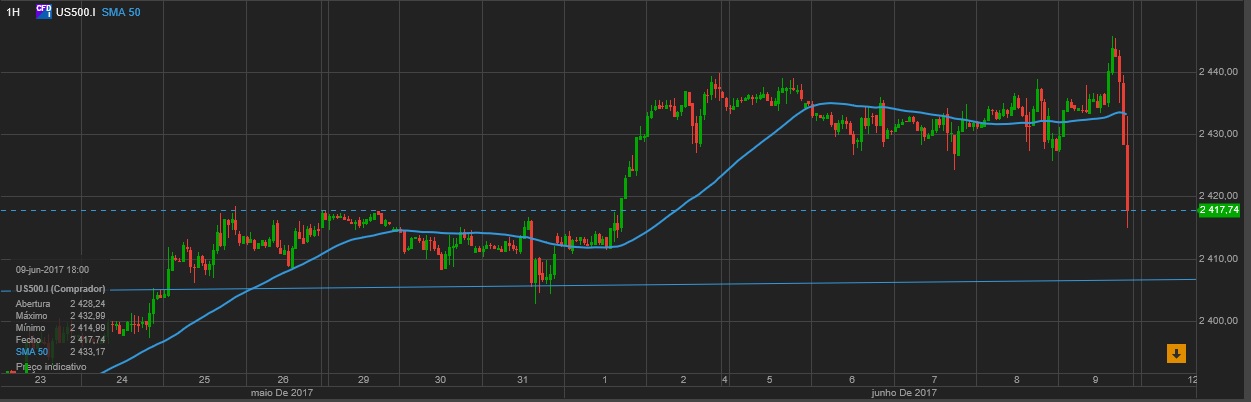Click date 9 on time axis
The image size is (1251, 402).
tap(1096, 380)
